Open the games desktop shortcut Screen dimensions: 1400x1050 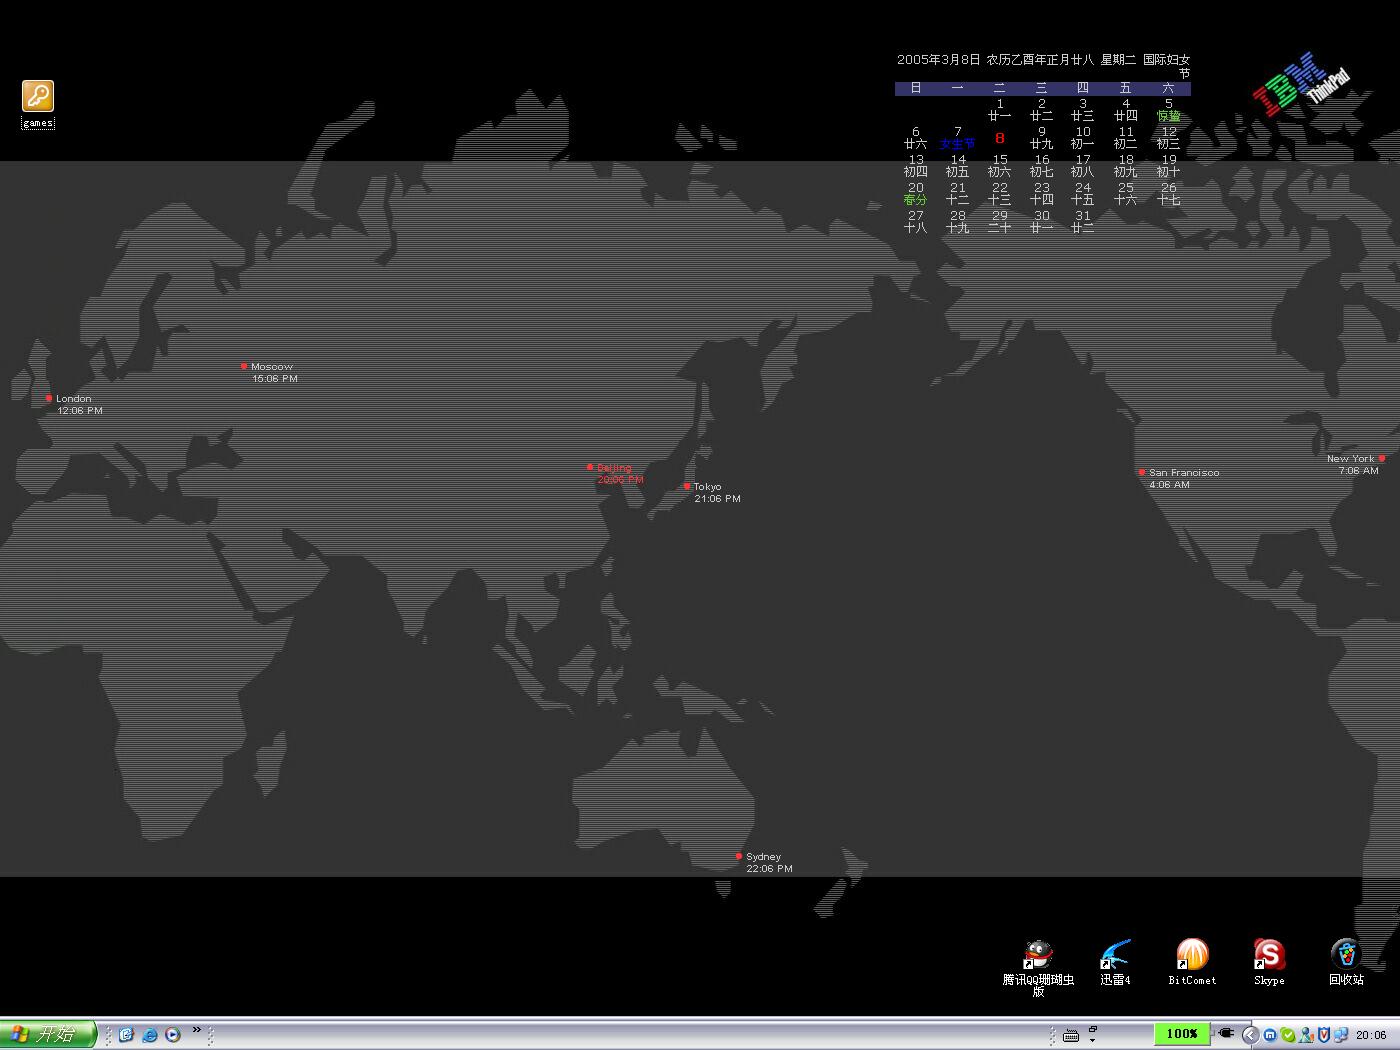coord(38,97)
